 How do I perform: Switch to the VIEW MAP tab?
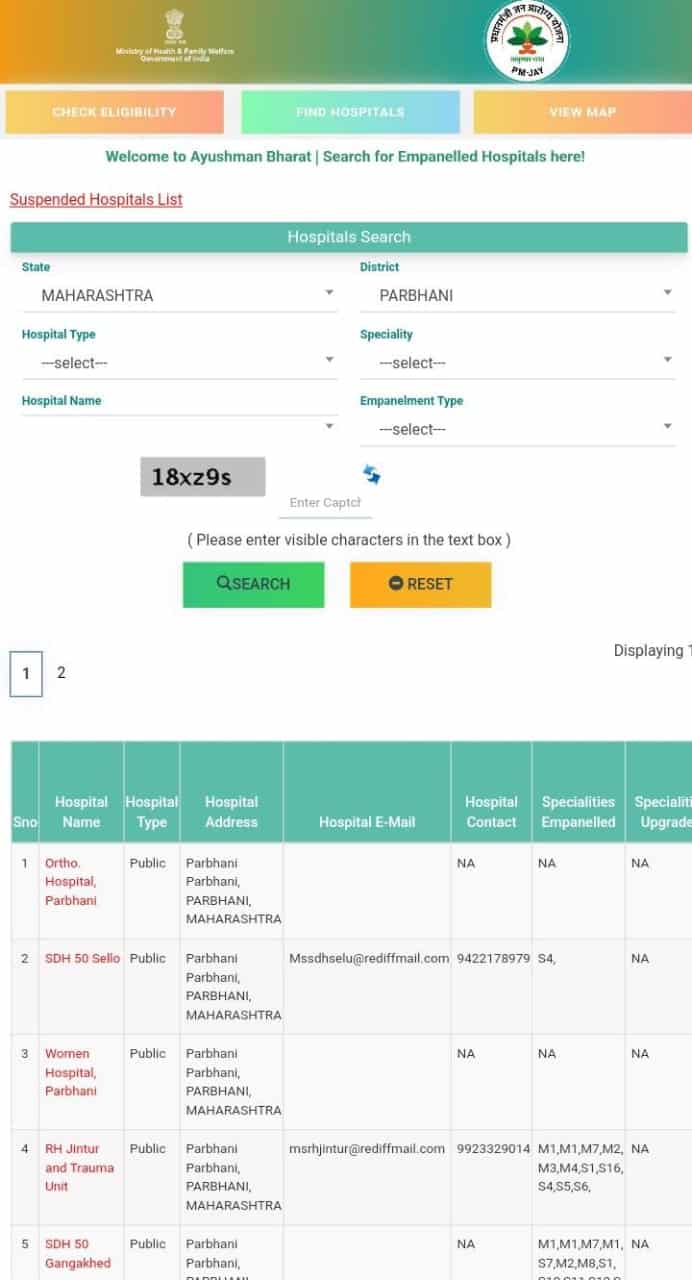coord(583,112)
